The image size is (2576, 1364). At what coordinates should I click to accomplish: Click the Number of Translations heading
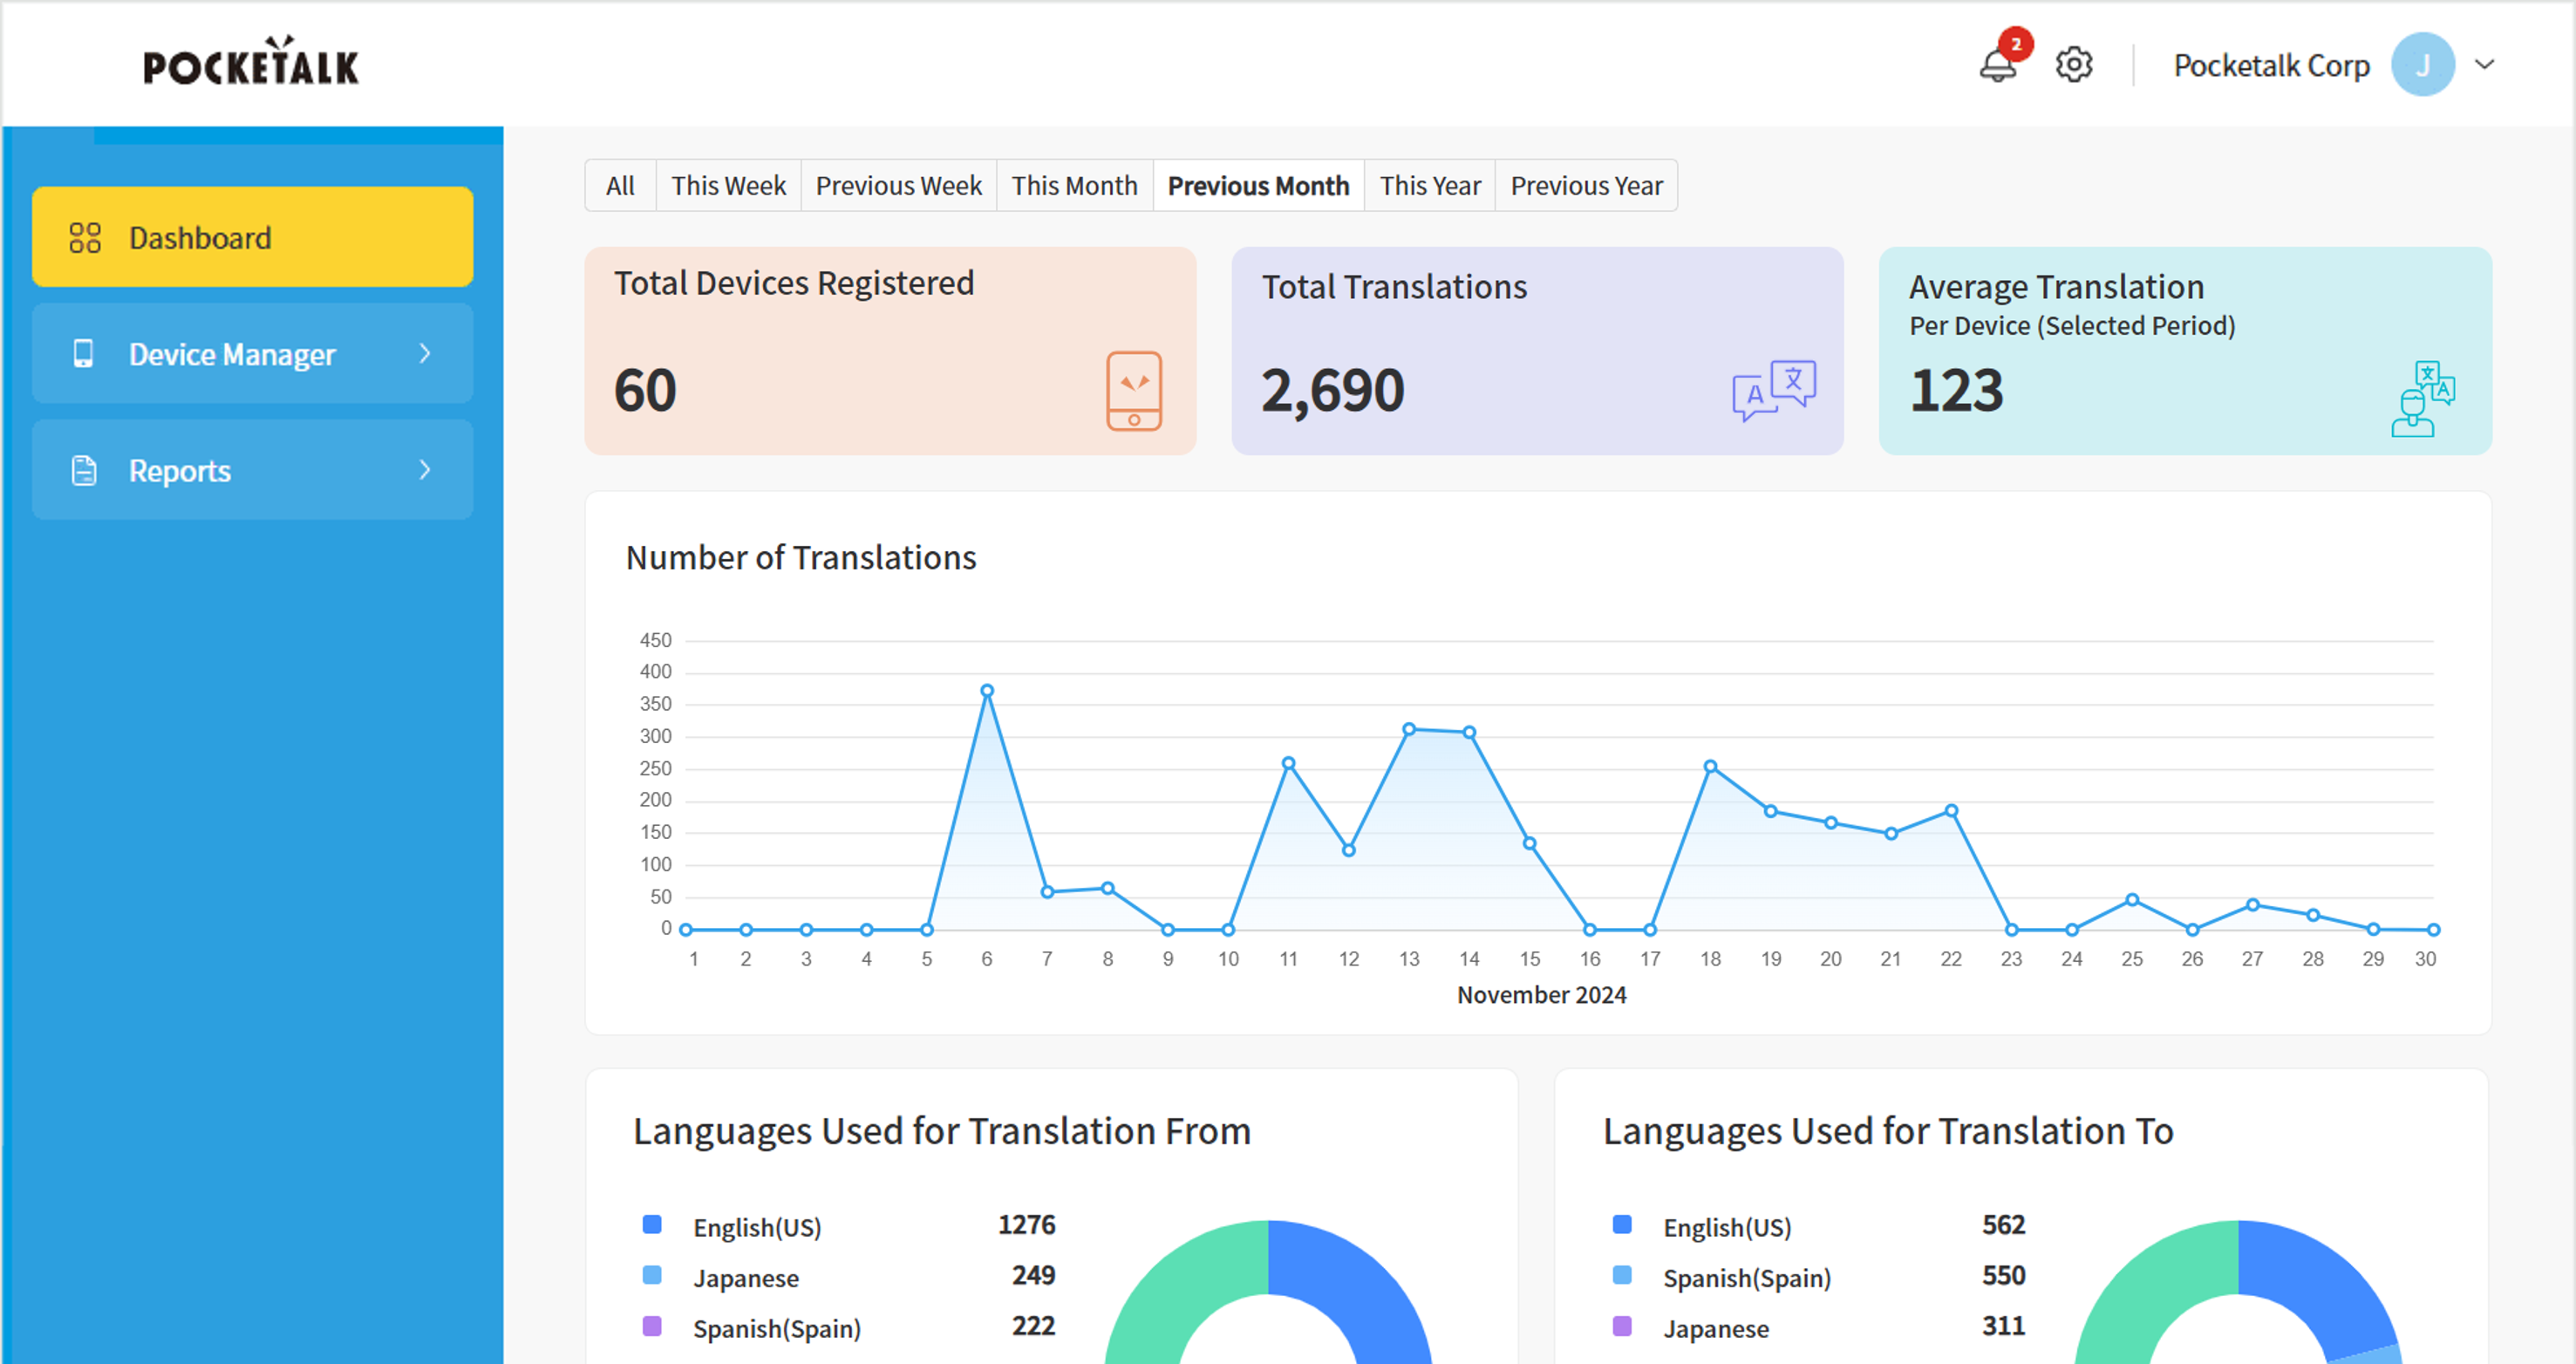click(x=800, y=557)
